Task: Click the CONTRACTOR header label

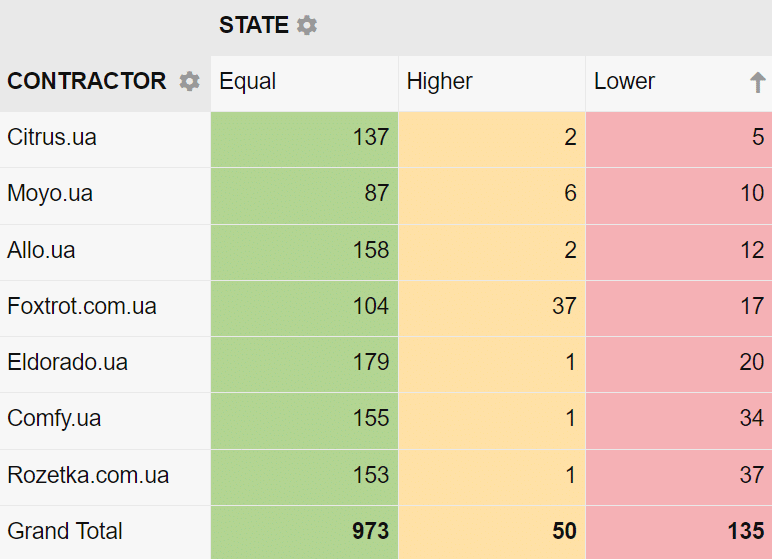Action: pos(87,82)
